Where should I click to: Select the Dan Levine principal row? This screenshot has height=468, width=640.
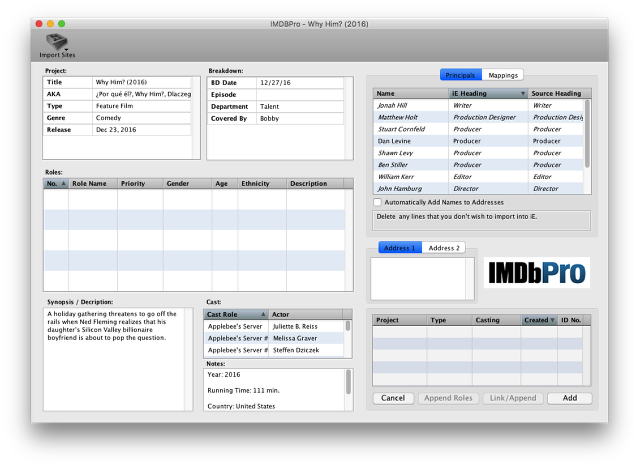478,141
